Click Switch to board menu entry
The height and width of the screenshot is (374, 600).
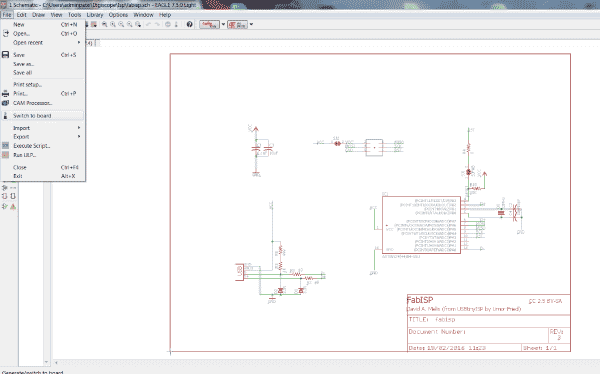[42, 116]
